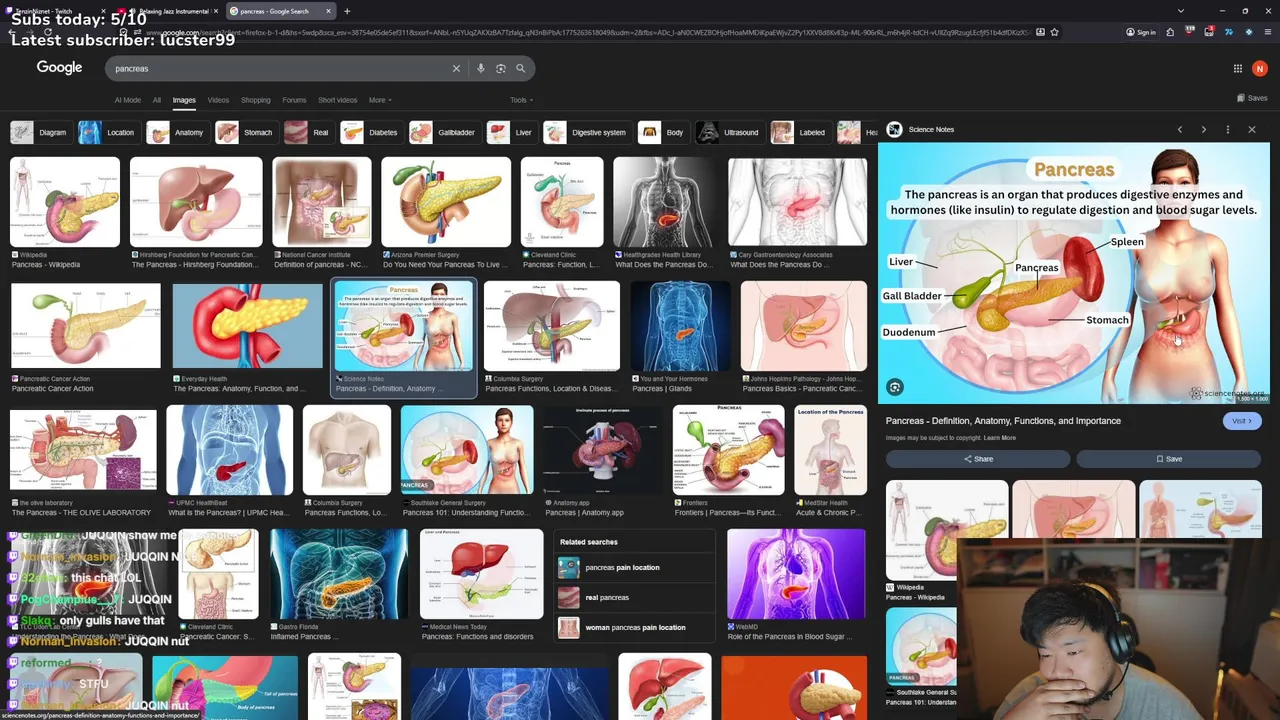Expand the More search categories menu
Viewport: 1280px width, 720px height.
point(380,100)
